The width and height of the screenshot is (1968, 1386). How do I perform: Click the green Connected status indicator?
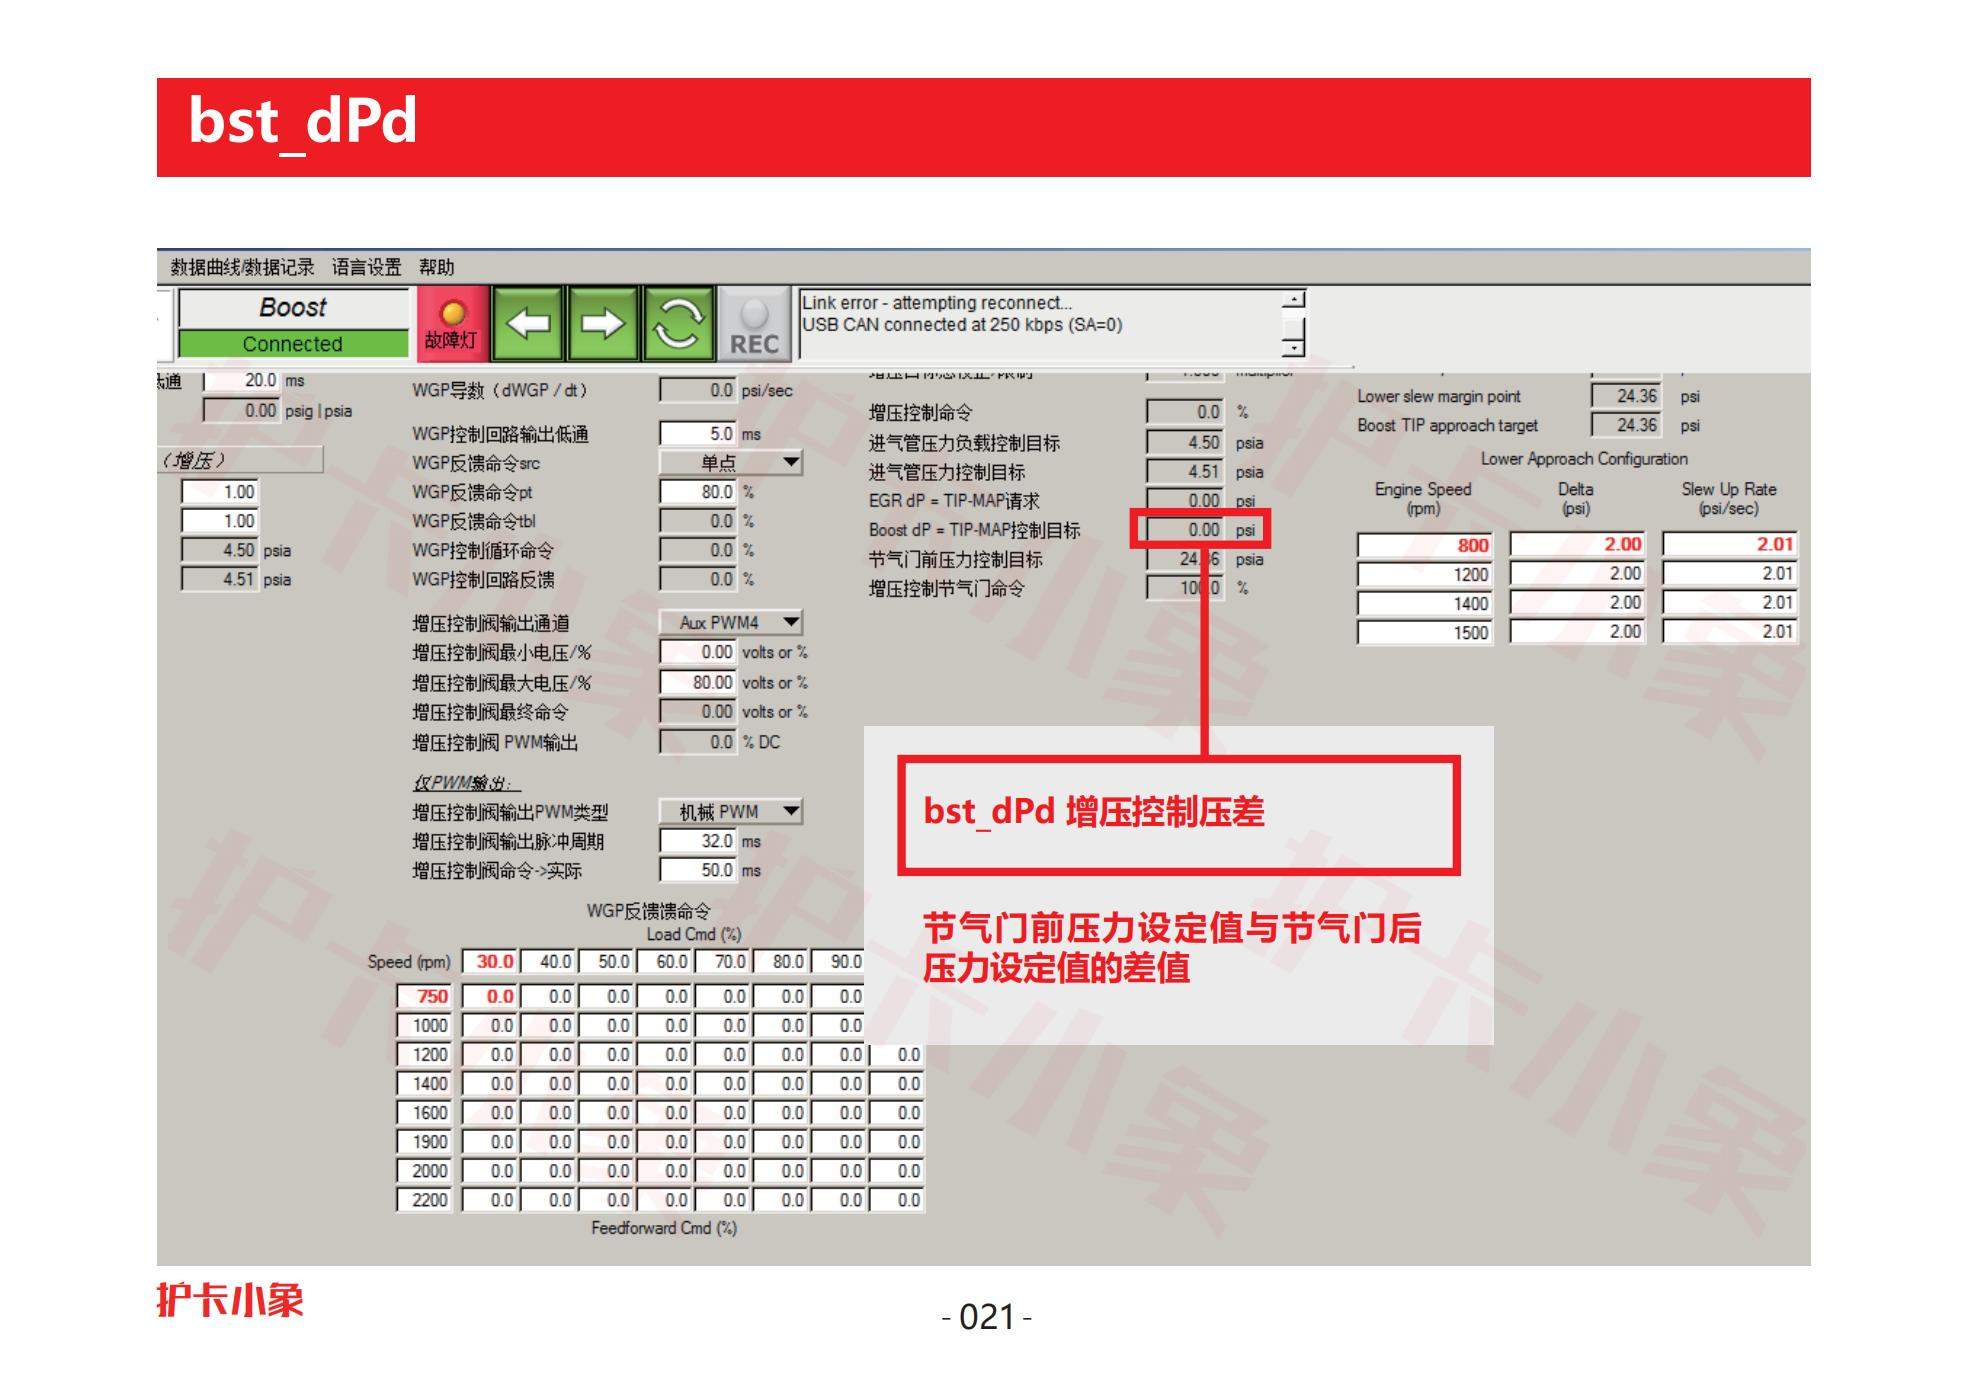pos(293,344)
